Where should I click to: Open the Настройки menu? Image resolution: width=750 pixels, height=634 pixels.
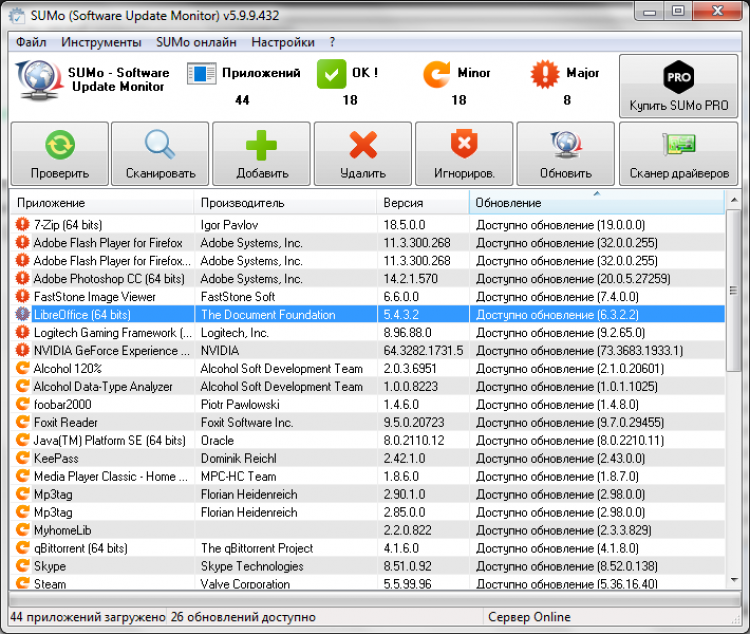(x=283, y=42)
